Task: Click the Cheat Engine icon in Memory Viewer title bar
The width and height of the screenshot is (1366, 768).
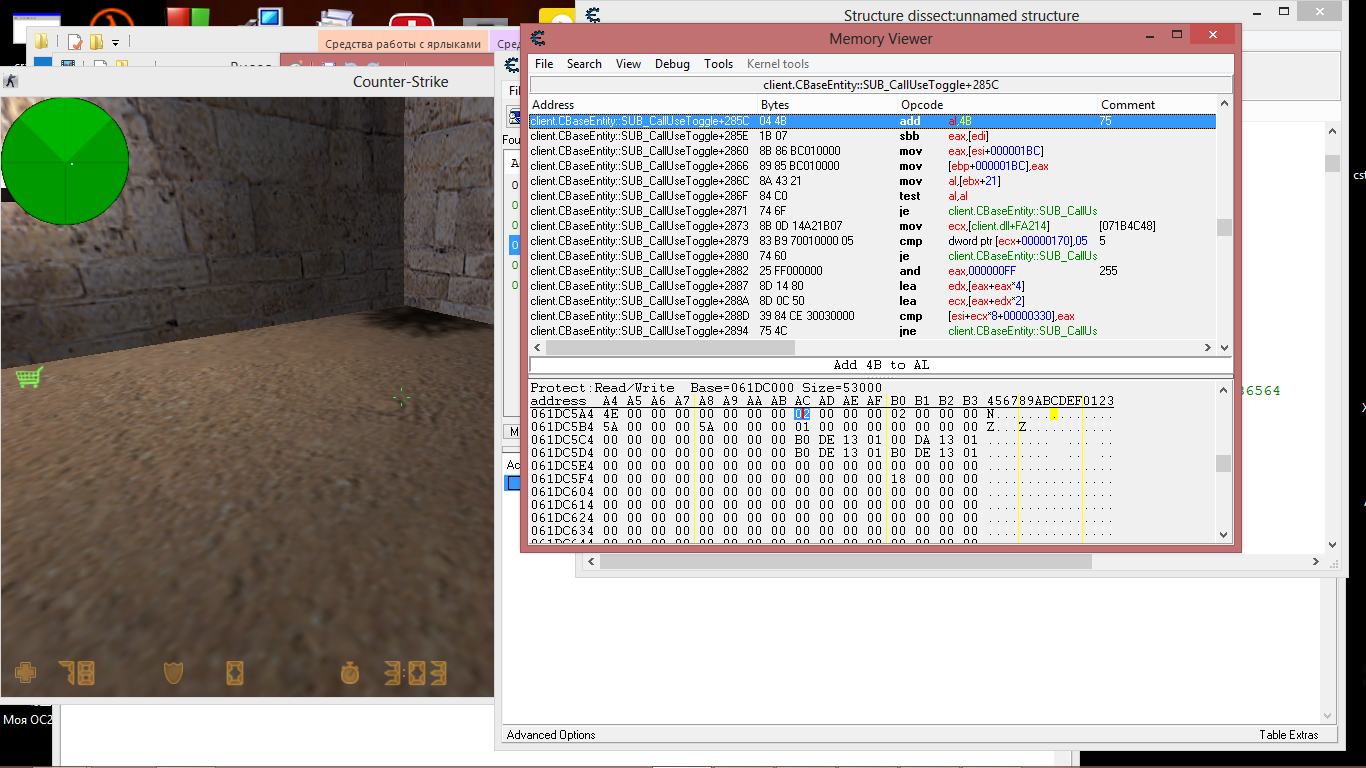Action: [x=538, y=38]
